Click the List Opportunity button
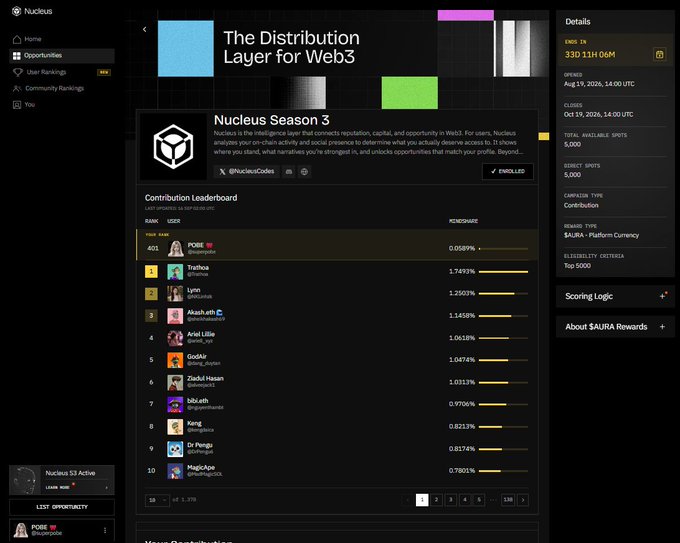 point(62,507)
